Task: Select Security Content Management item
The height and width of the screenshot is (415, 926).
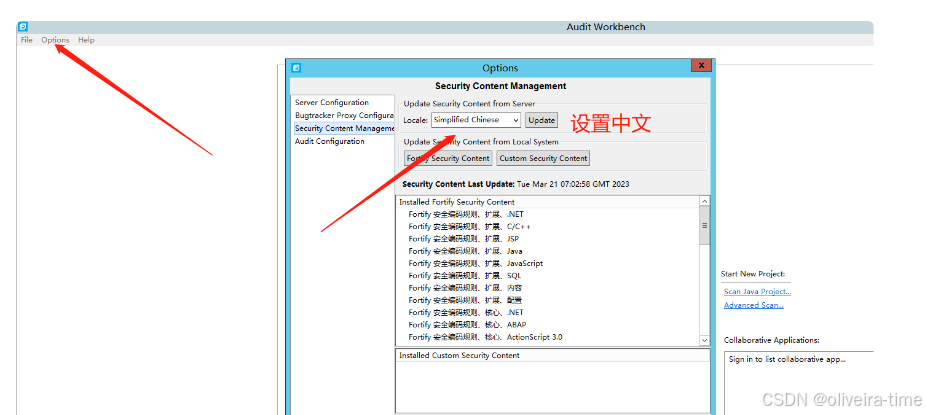Action: (x=344, y=129)
